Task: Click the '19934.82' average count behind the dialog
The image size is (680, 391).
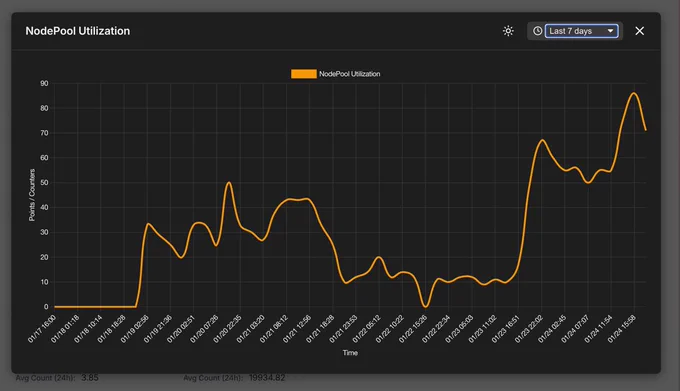Action: [x=267, y=378]
